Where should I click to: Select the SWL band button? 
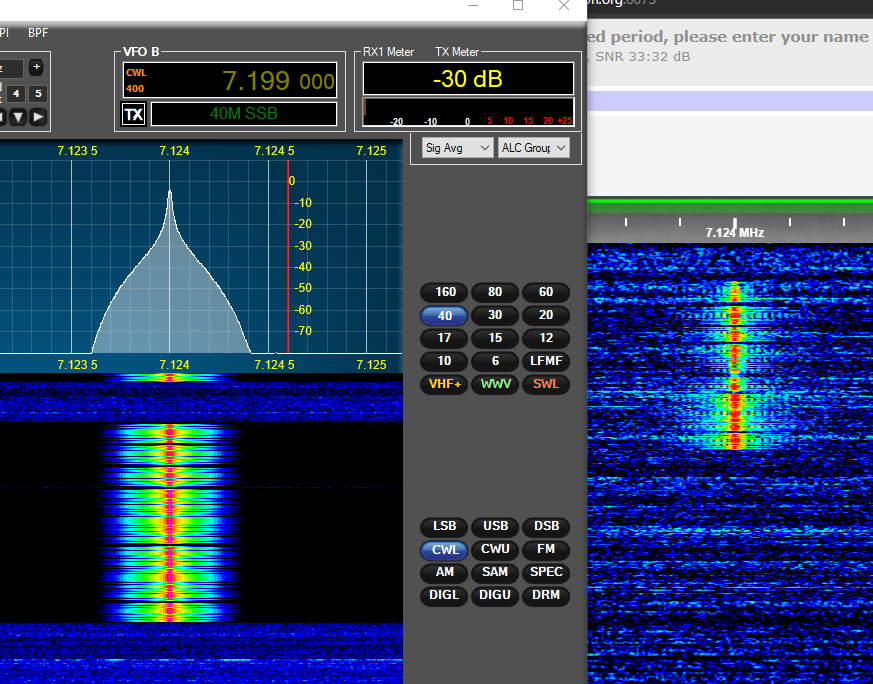[x=546, y=384]
